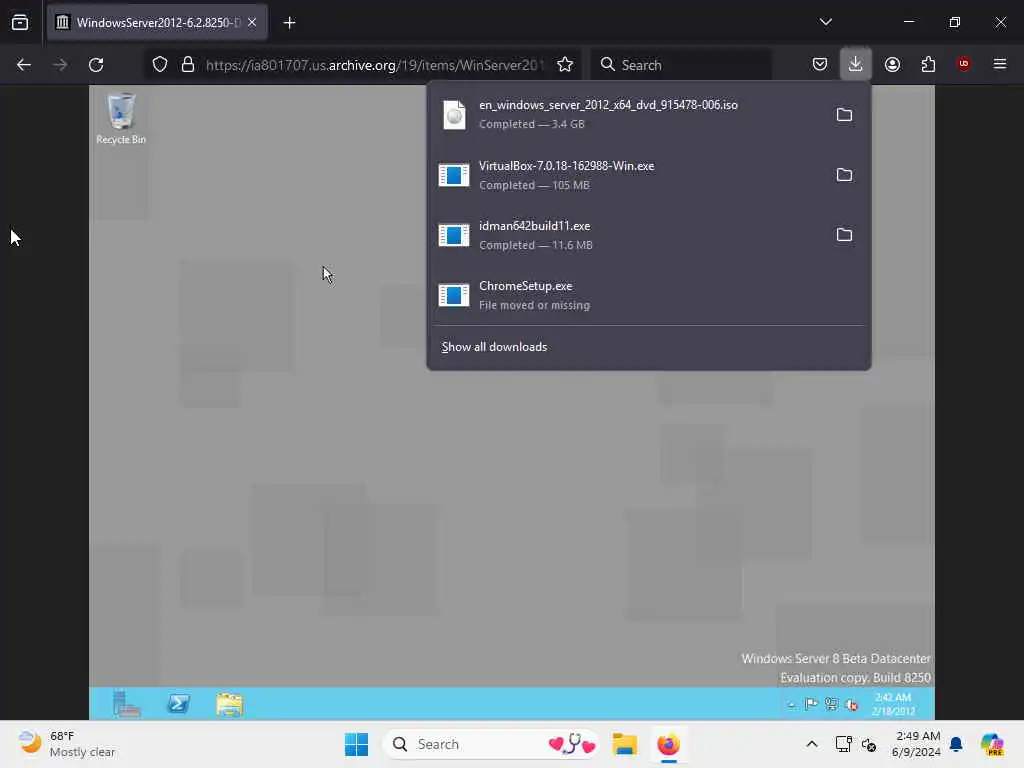Open the Firefox account icon
The height and width of the screenshot is (768, 1024).
point(892,64)
